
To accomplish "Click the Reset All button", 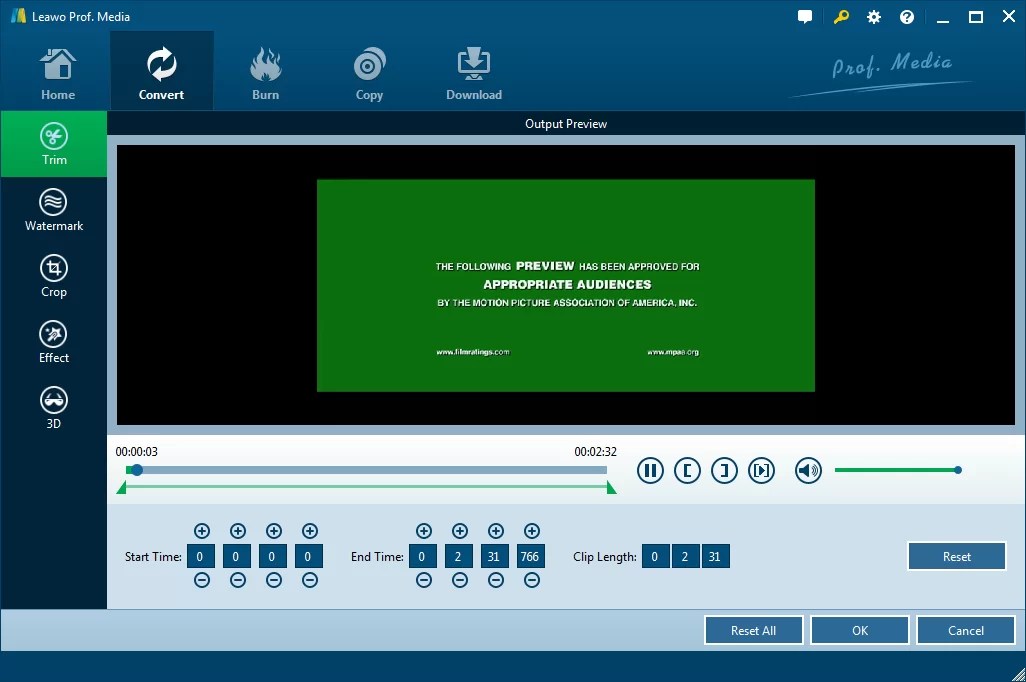I will [x=753, y=630].
